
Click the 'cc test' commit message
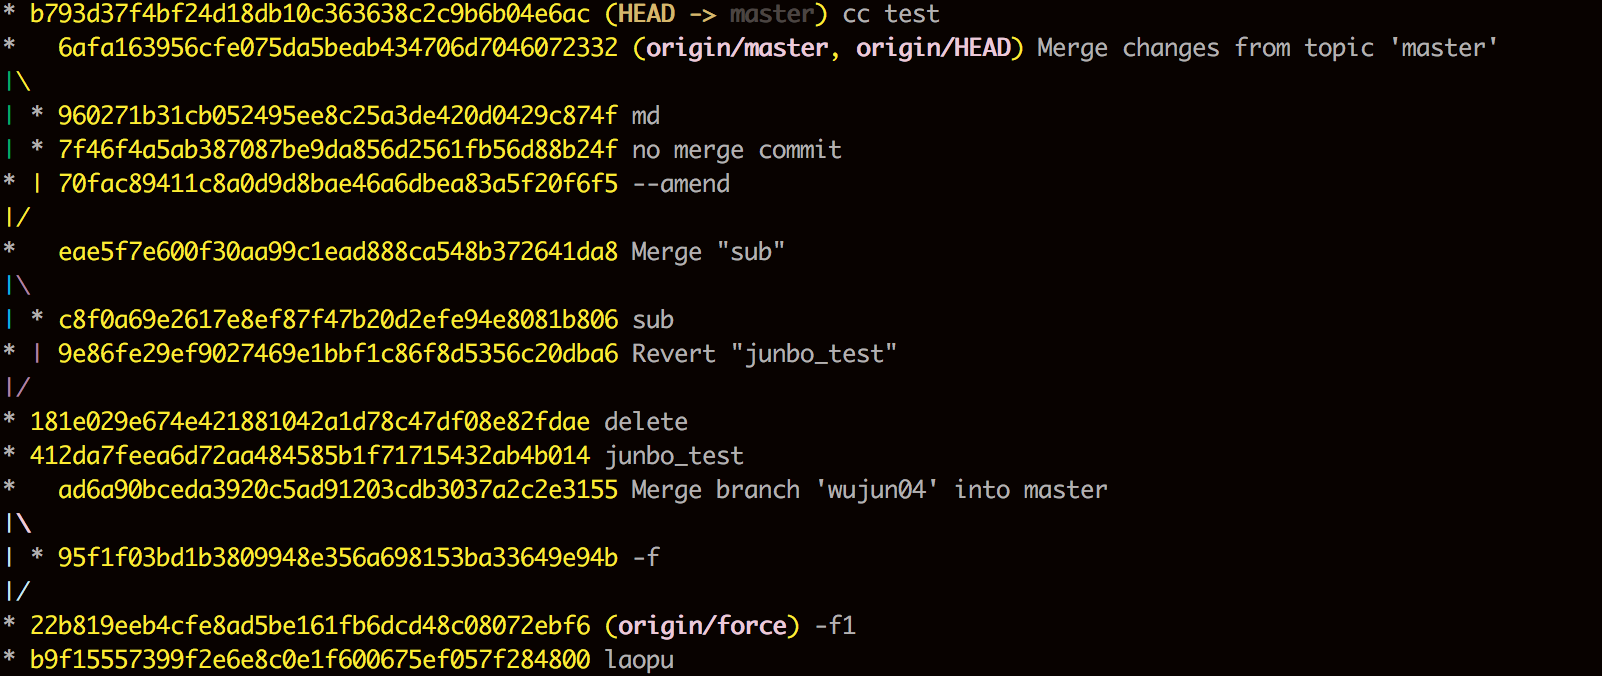coord(891,14)
